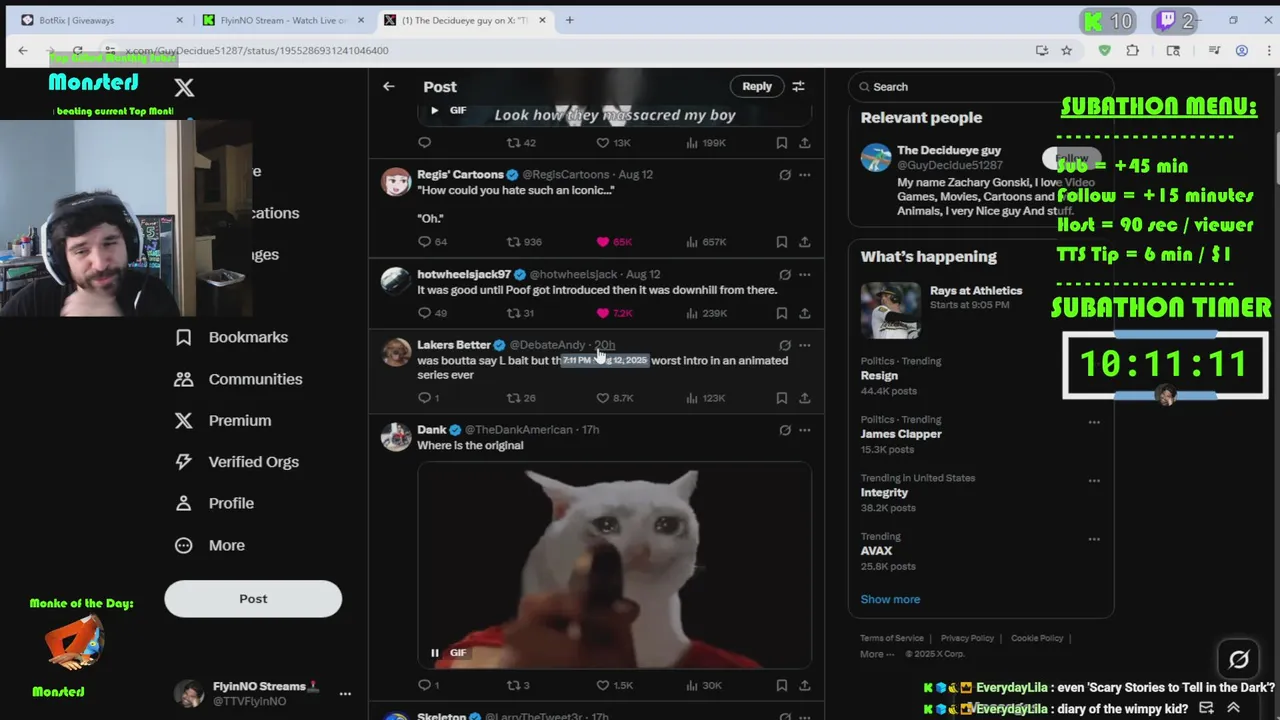Viewport: 1280px width, 720px height.
Task: Click the white Post button
Action: (x=253, y=599)
